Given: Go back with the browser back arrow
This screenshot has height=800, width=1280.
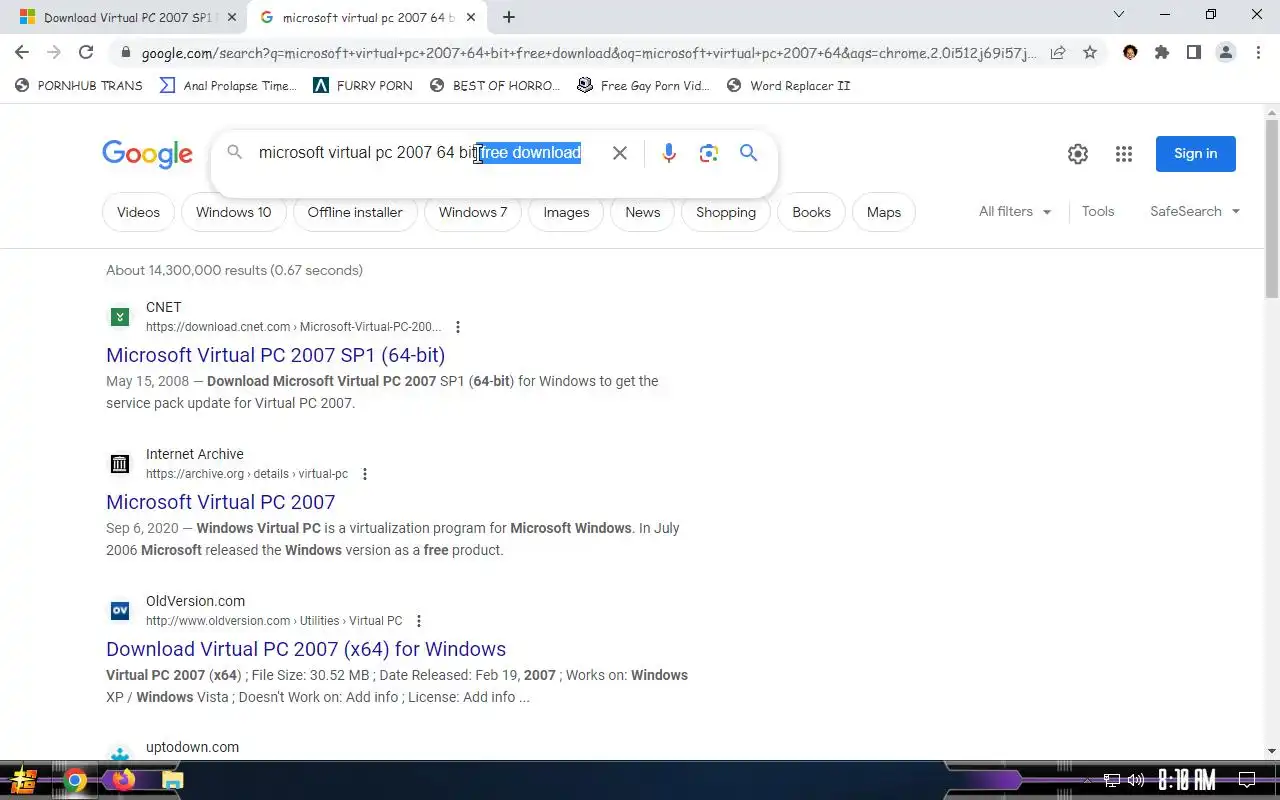Looking at the screenshot, I should coord(22,53).
